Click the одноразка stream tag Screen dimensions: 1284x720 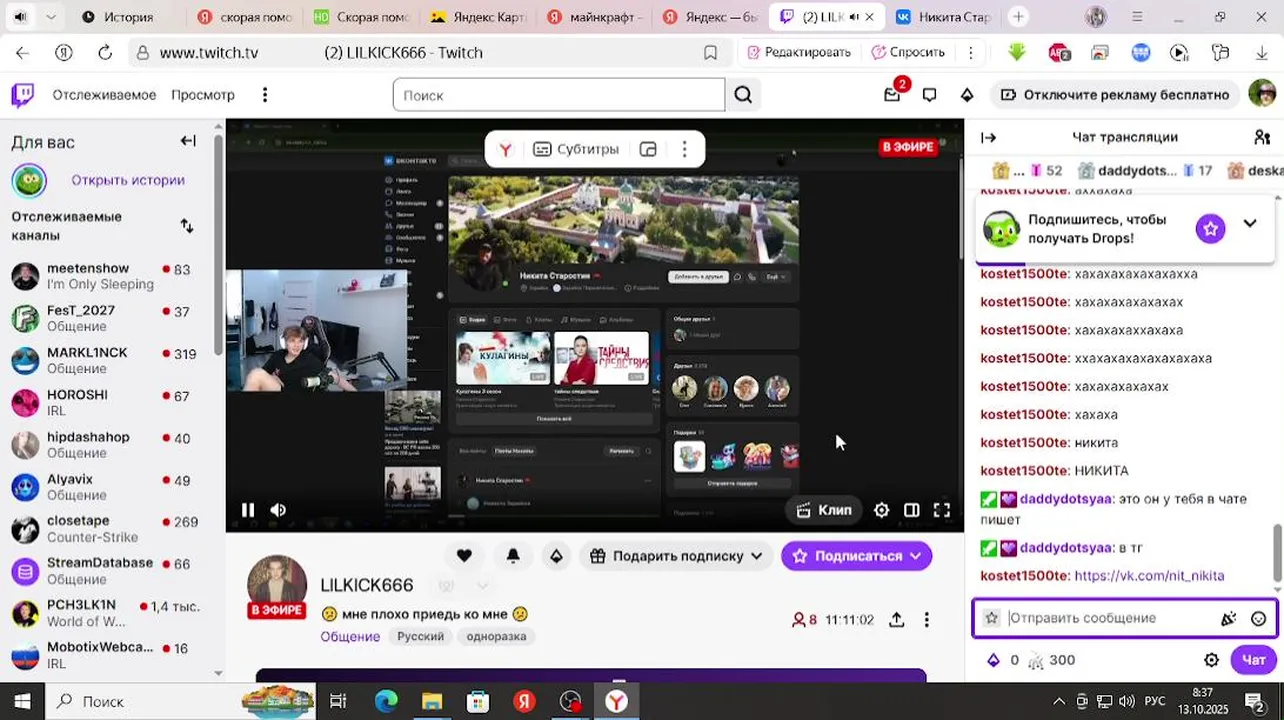pos(496,637)
